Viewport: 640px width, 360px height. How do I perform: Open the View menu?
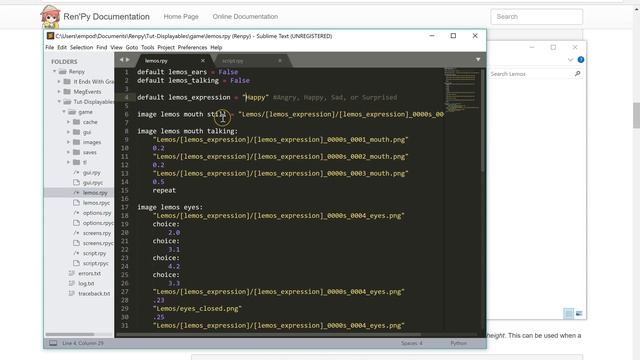tap(116, 47)
